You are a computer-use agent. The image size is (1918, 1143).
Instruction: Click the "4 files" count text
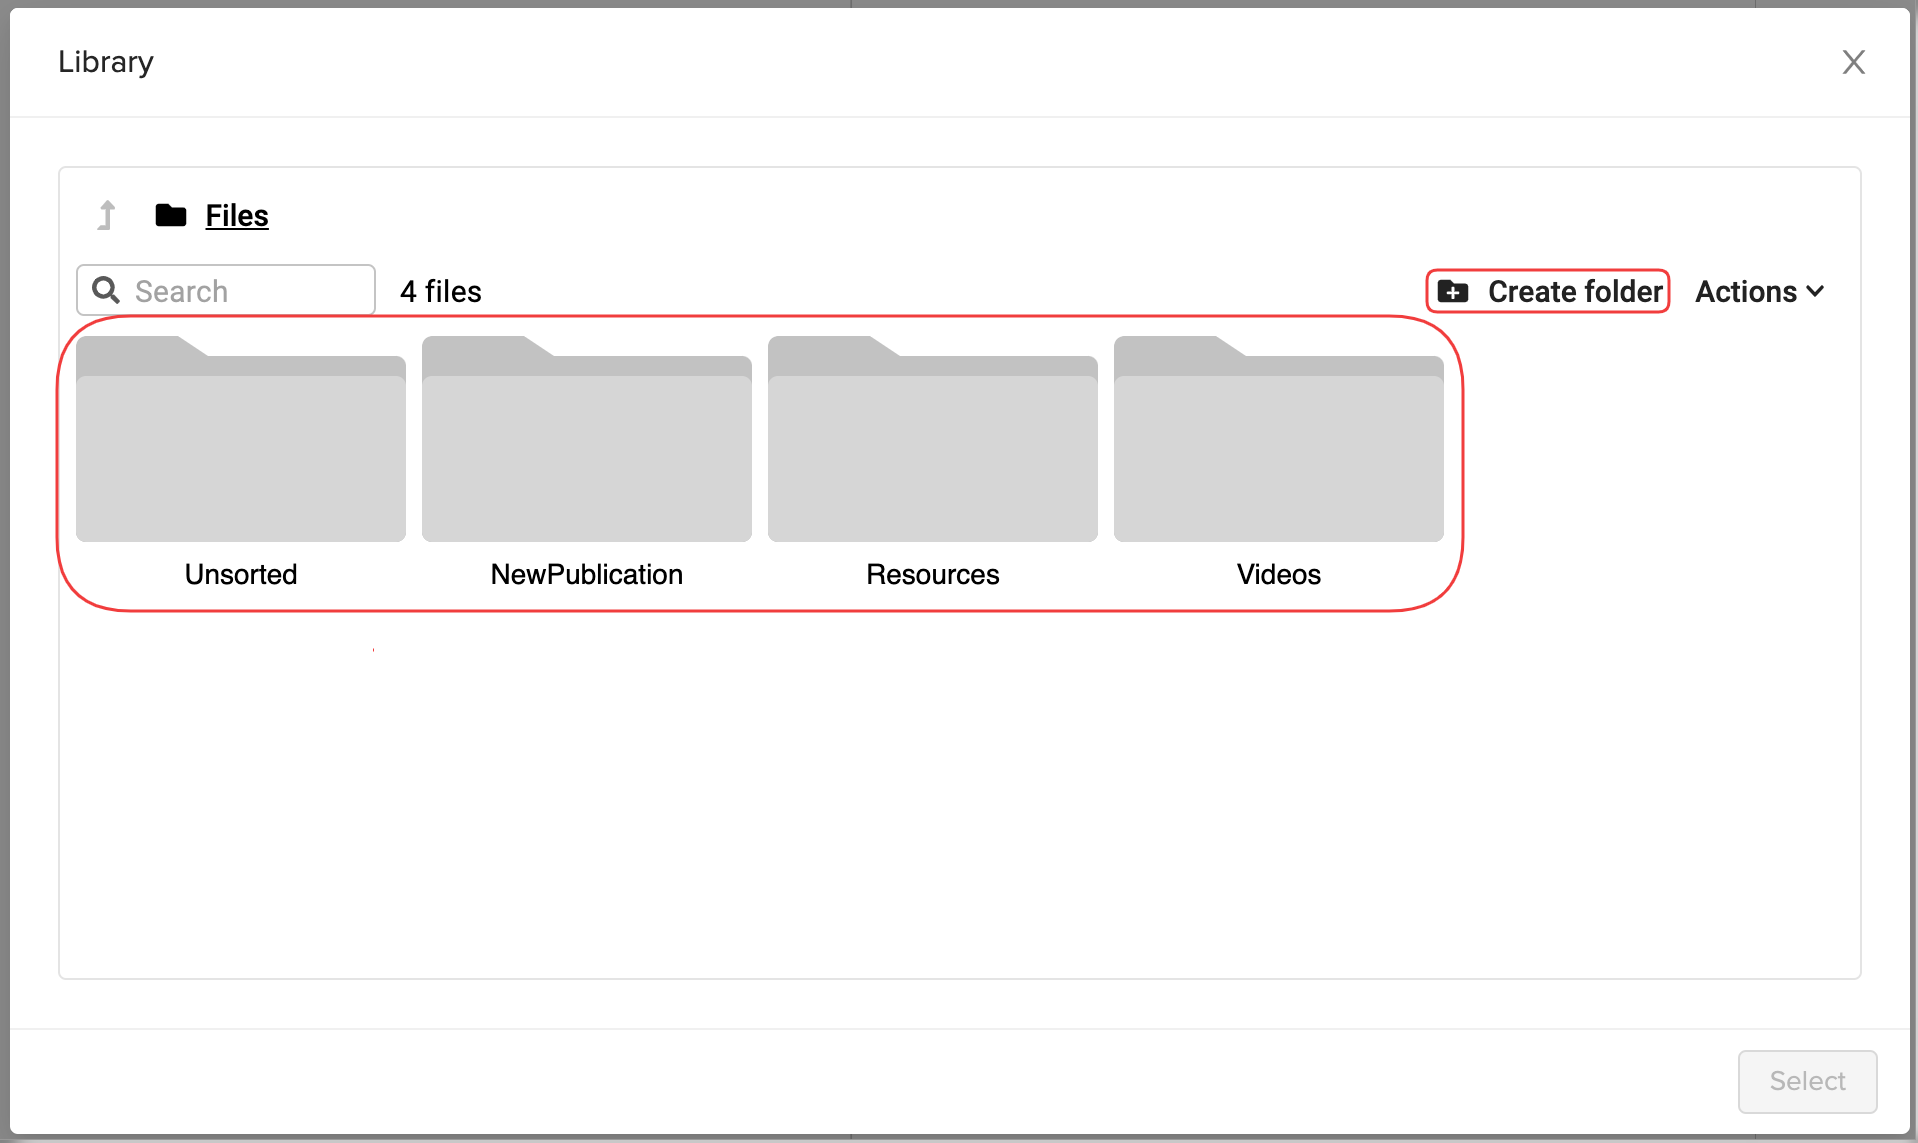coord(441,292)
